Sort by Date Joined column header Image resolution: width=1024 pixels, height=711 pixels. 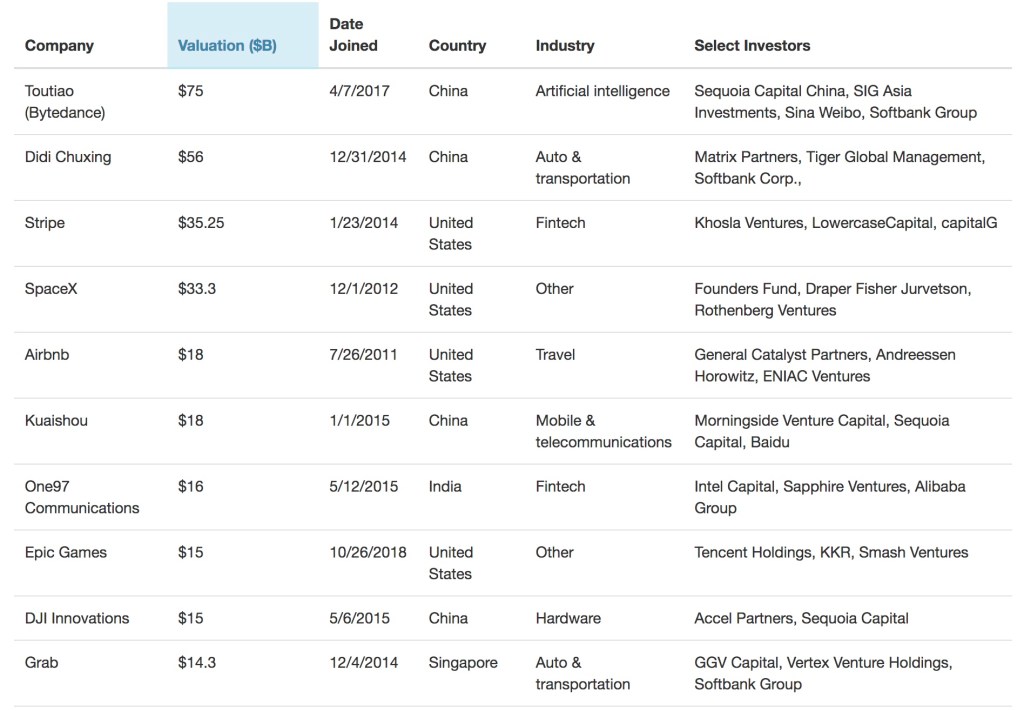[x=353, y=34]
